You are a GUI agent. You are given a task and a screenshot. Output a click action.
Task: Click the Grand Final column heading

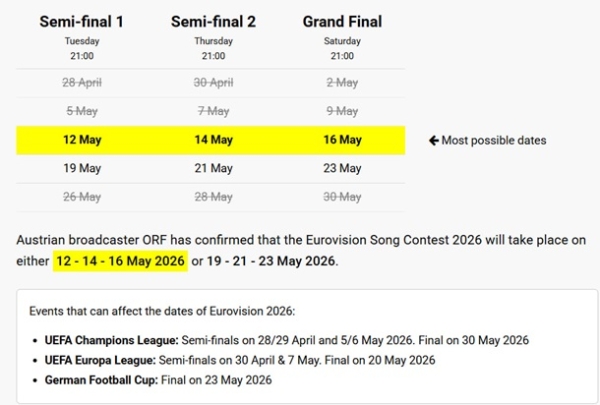[x=343, y=20]
